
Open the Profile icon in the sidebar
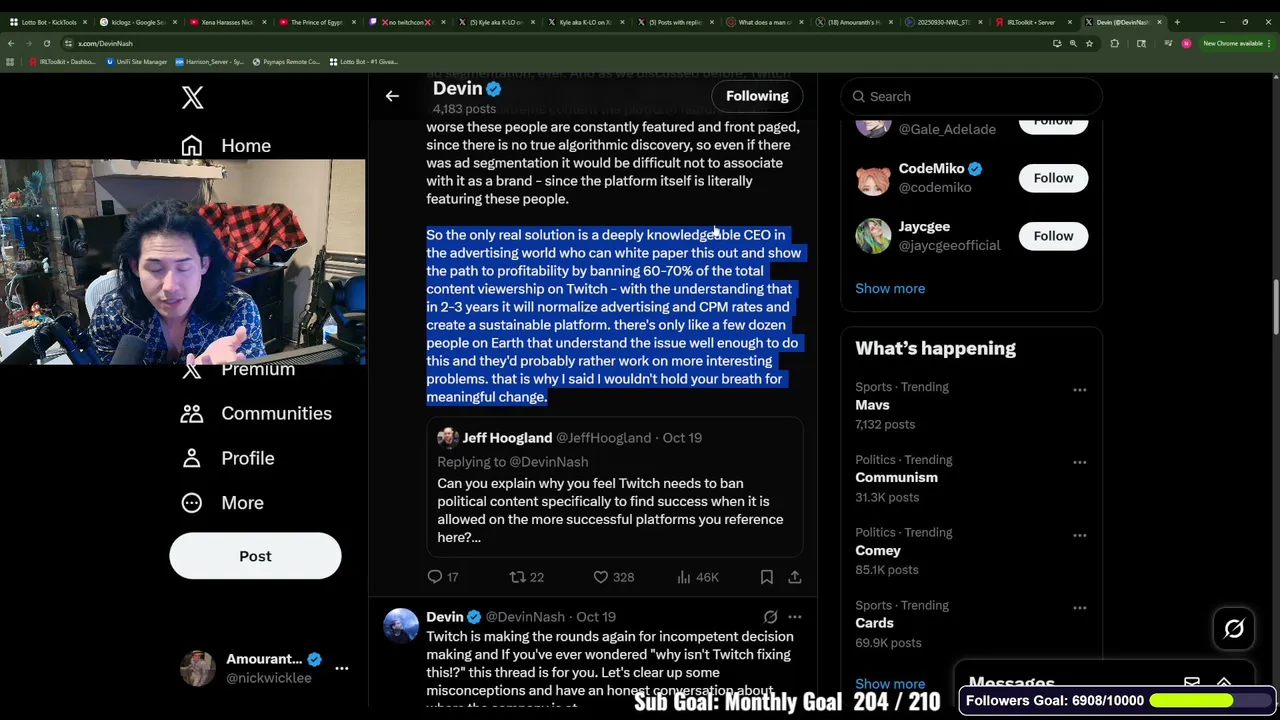click(192, 458)
